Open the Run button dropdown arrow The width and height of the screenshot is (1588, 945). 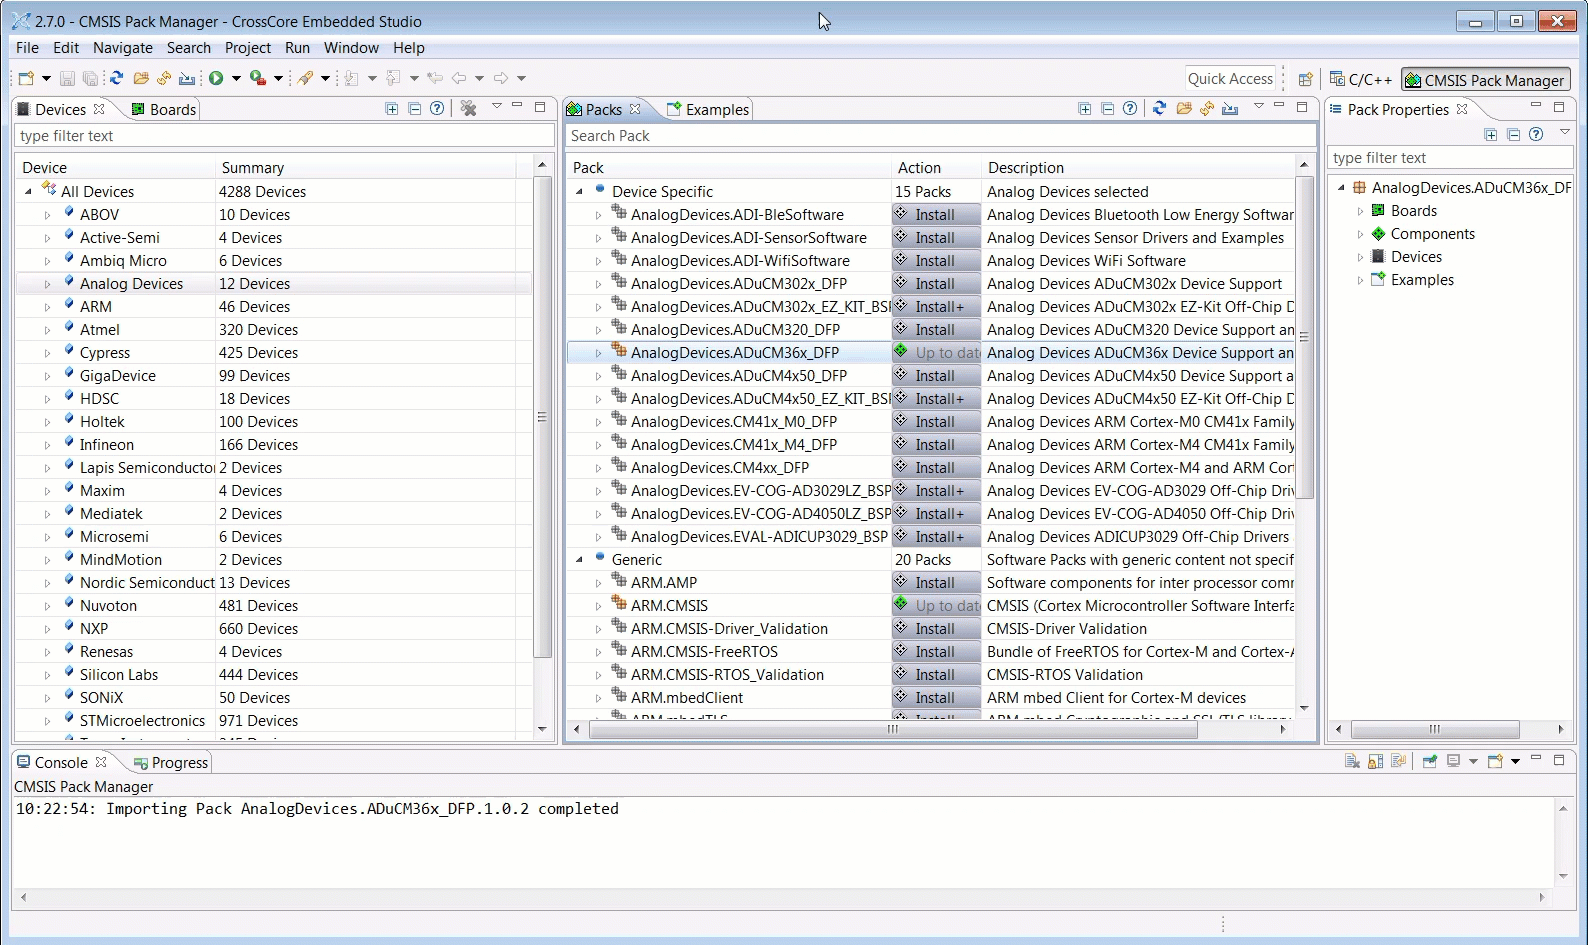click(236, 78)
